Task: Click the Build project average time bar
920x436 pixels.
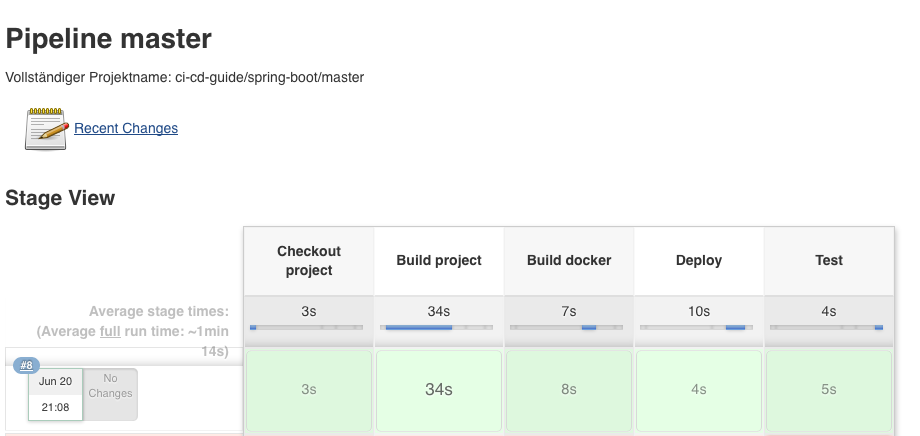Action: [439, 327]
